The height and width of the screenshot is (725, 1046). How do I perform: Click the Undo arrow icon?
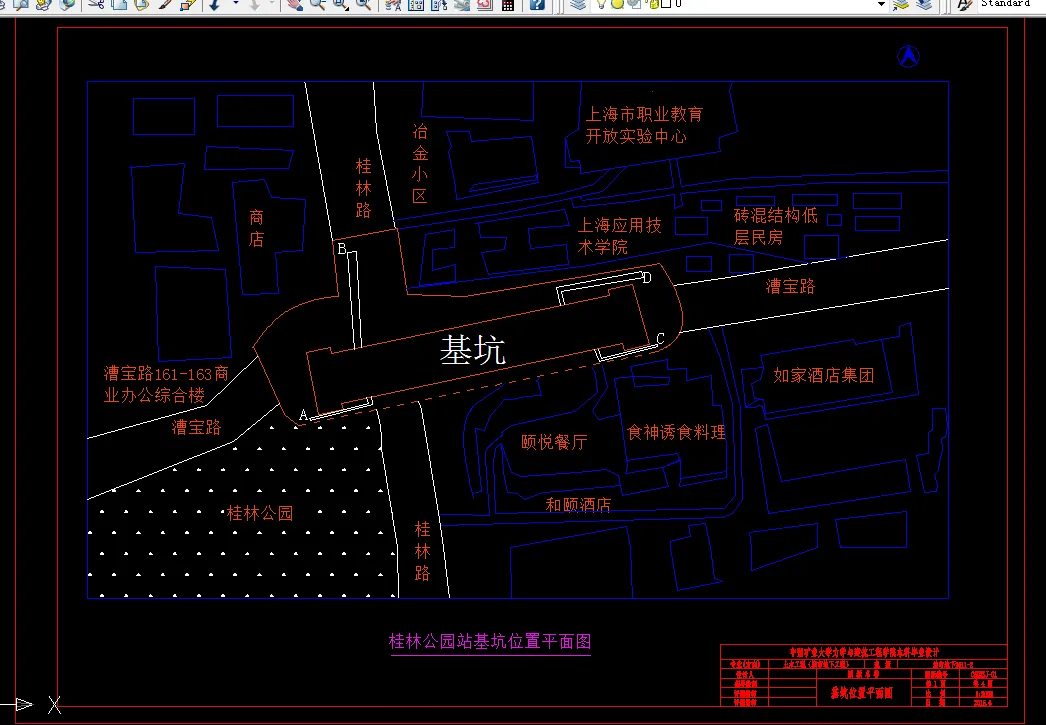click(214, 7)
